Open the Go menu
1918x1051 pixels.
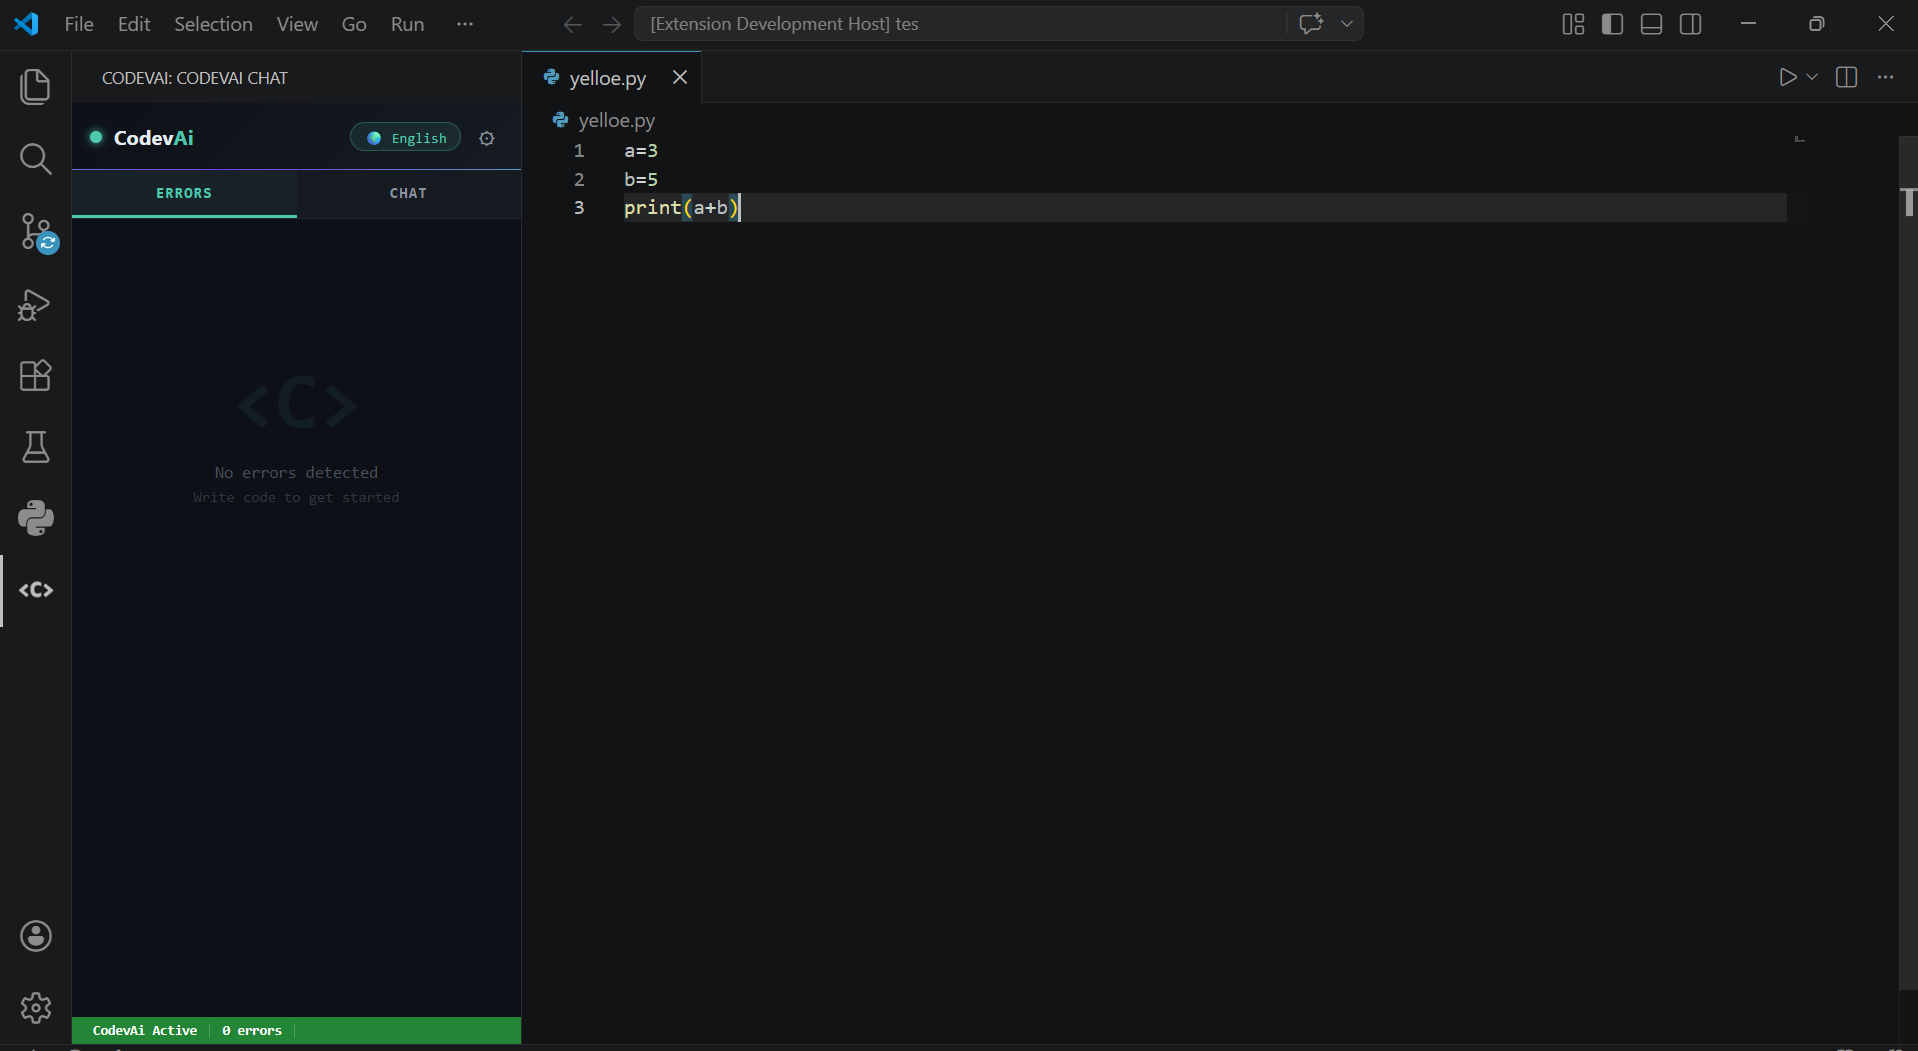pyautogui.click(x=354, y=24)
